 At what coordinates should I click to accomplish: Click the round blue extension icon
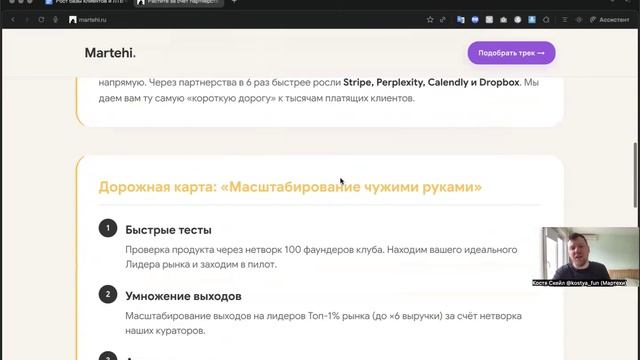coord(475,20)
